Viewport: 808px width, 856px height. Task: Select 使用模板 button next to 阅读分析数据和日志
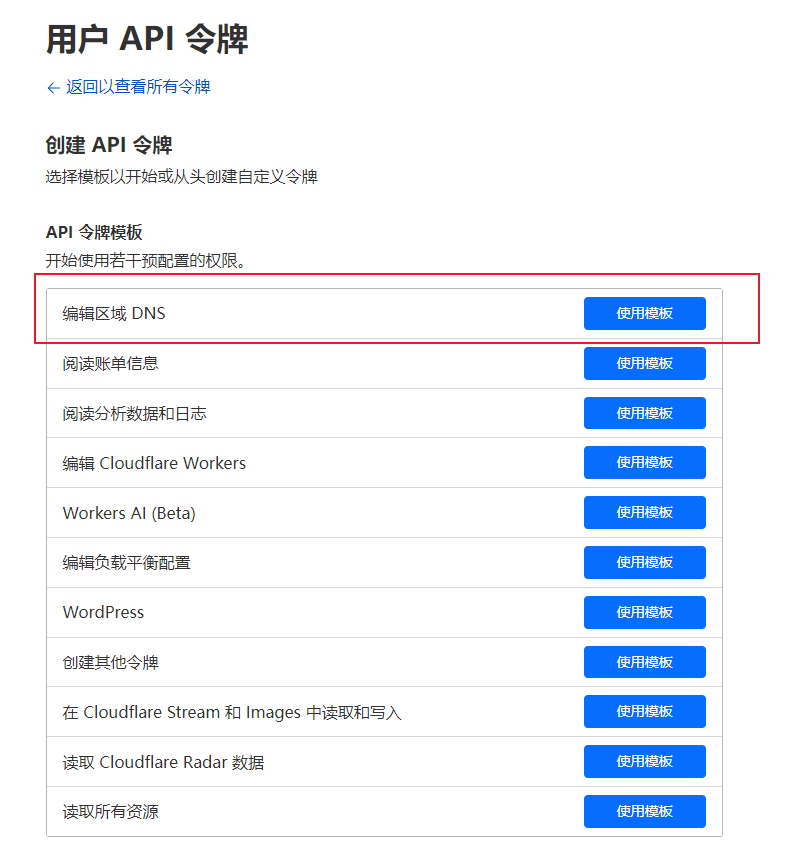(x=644, y=413)
